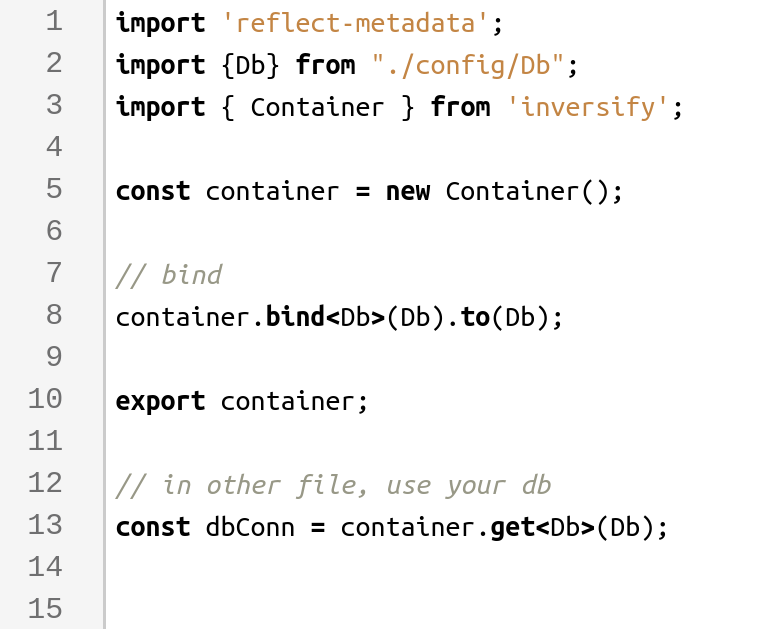This screenshot has width=783, height=629.
Task: Click the dbConn variable name
Action: pos(250,527)
